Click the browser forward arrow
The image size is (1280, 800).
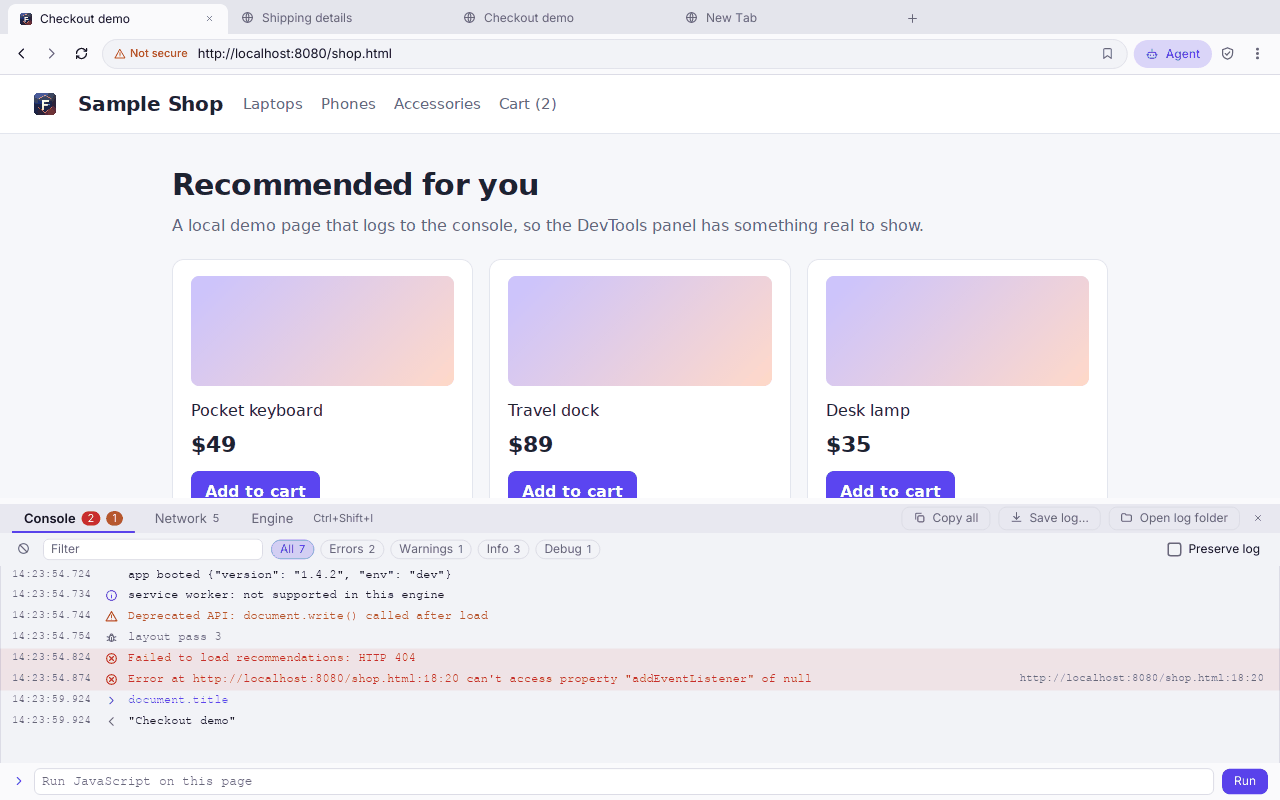(52, 54)
